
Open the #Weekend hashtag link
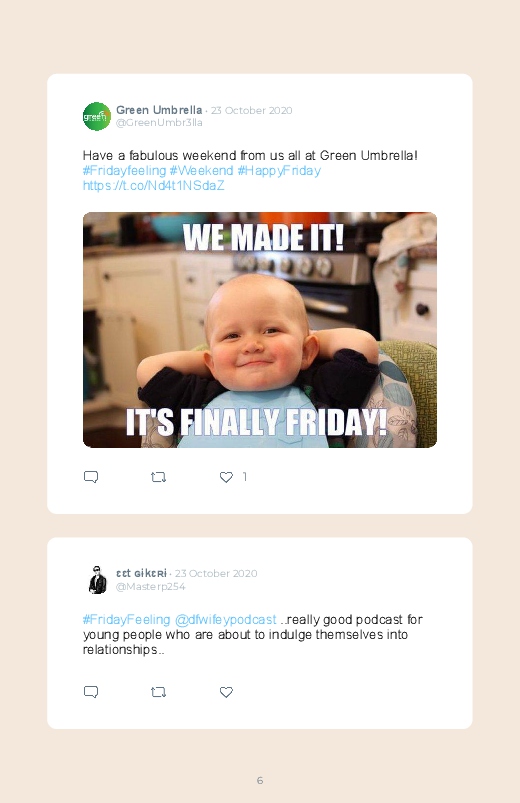tap(201, 171)
